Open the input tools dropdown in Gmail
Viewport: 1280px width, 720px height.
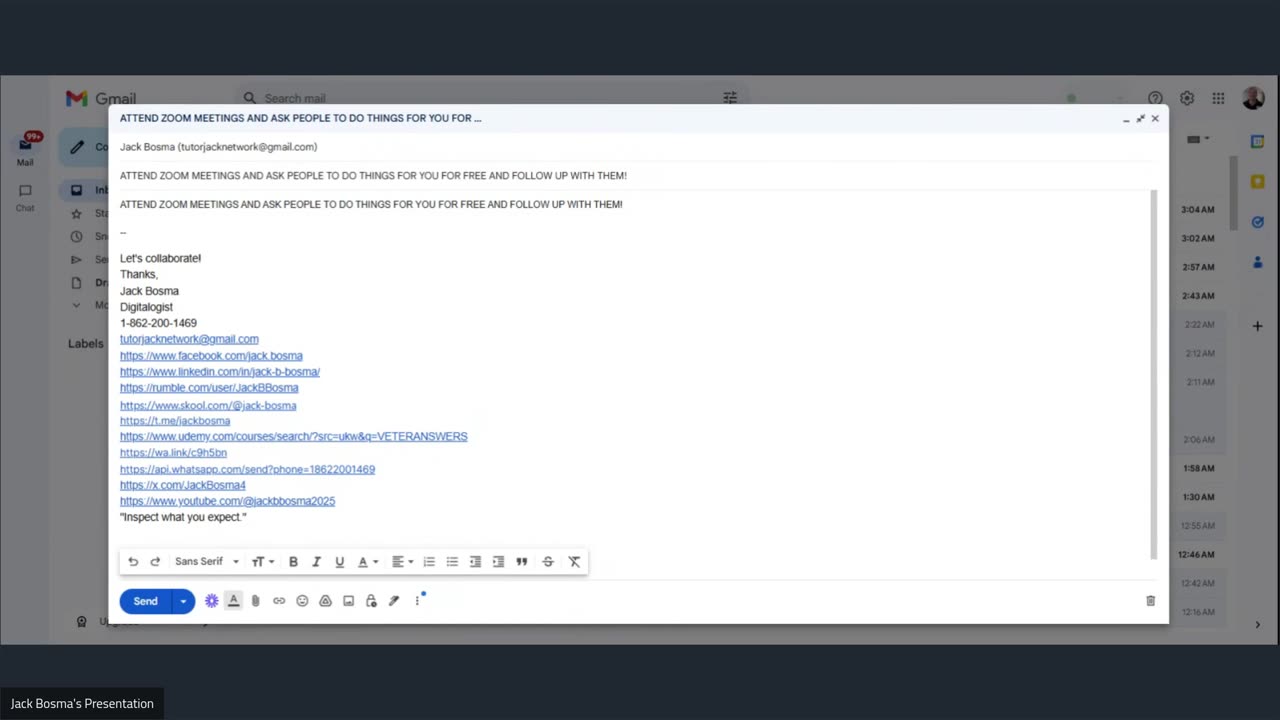click(x=1198, y=139)
